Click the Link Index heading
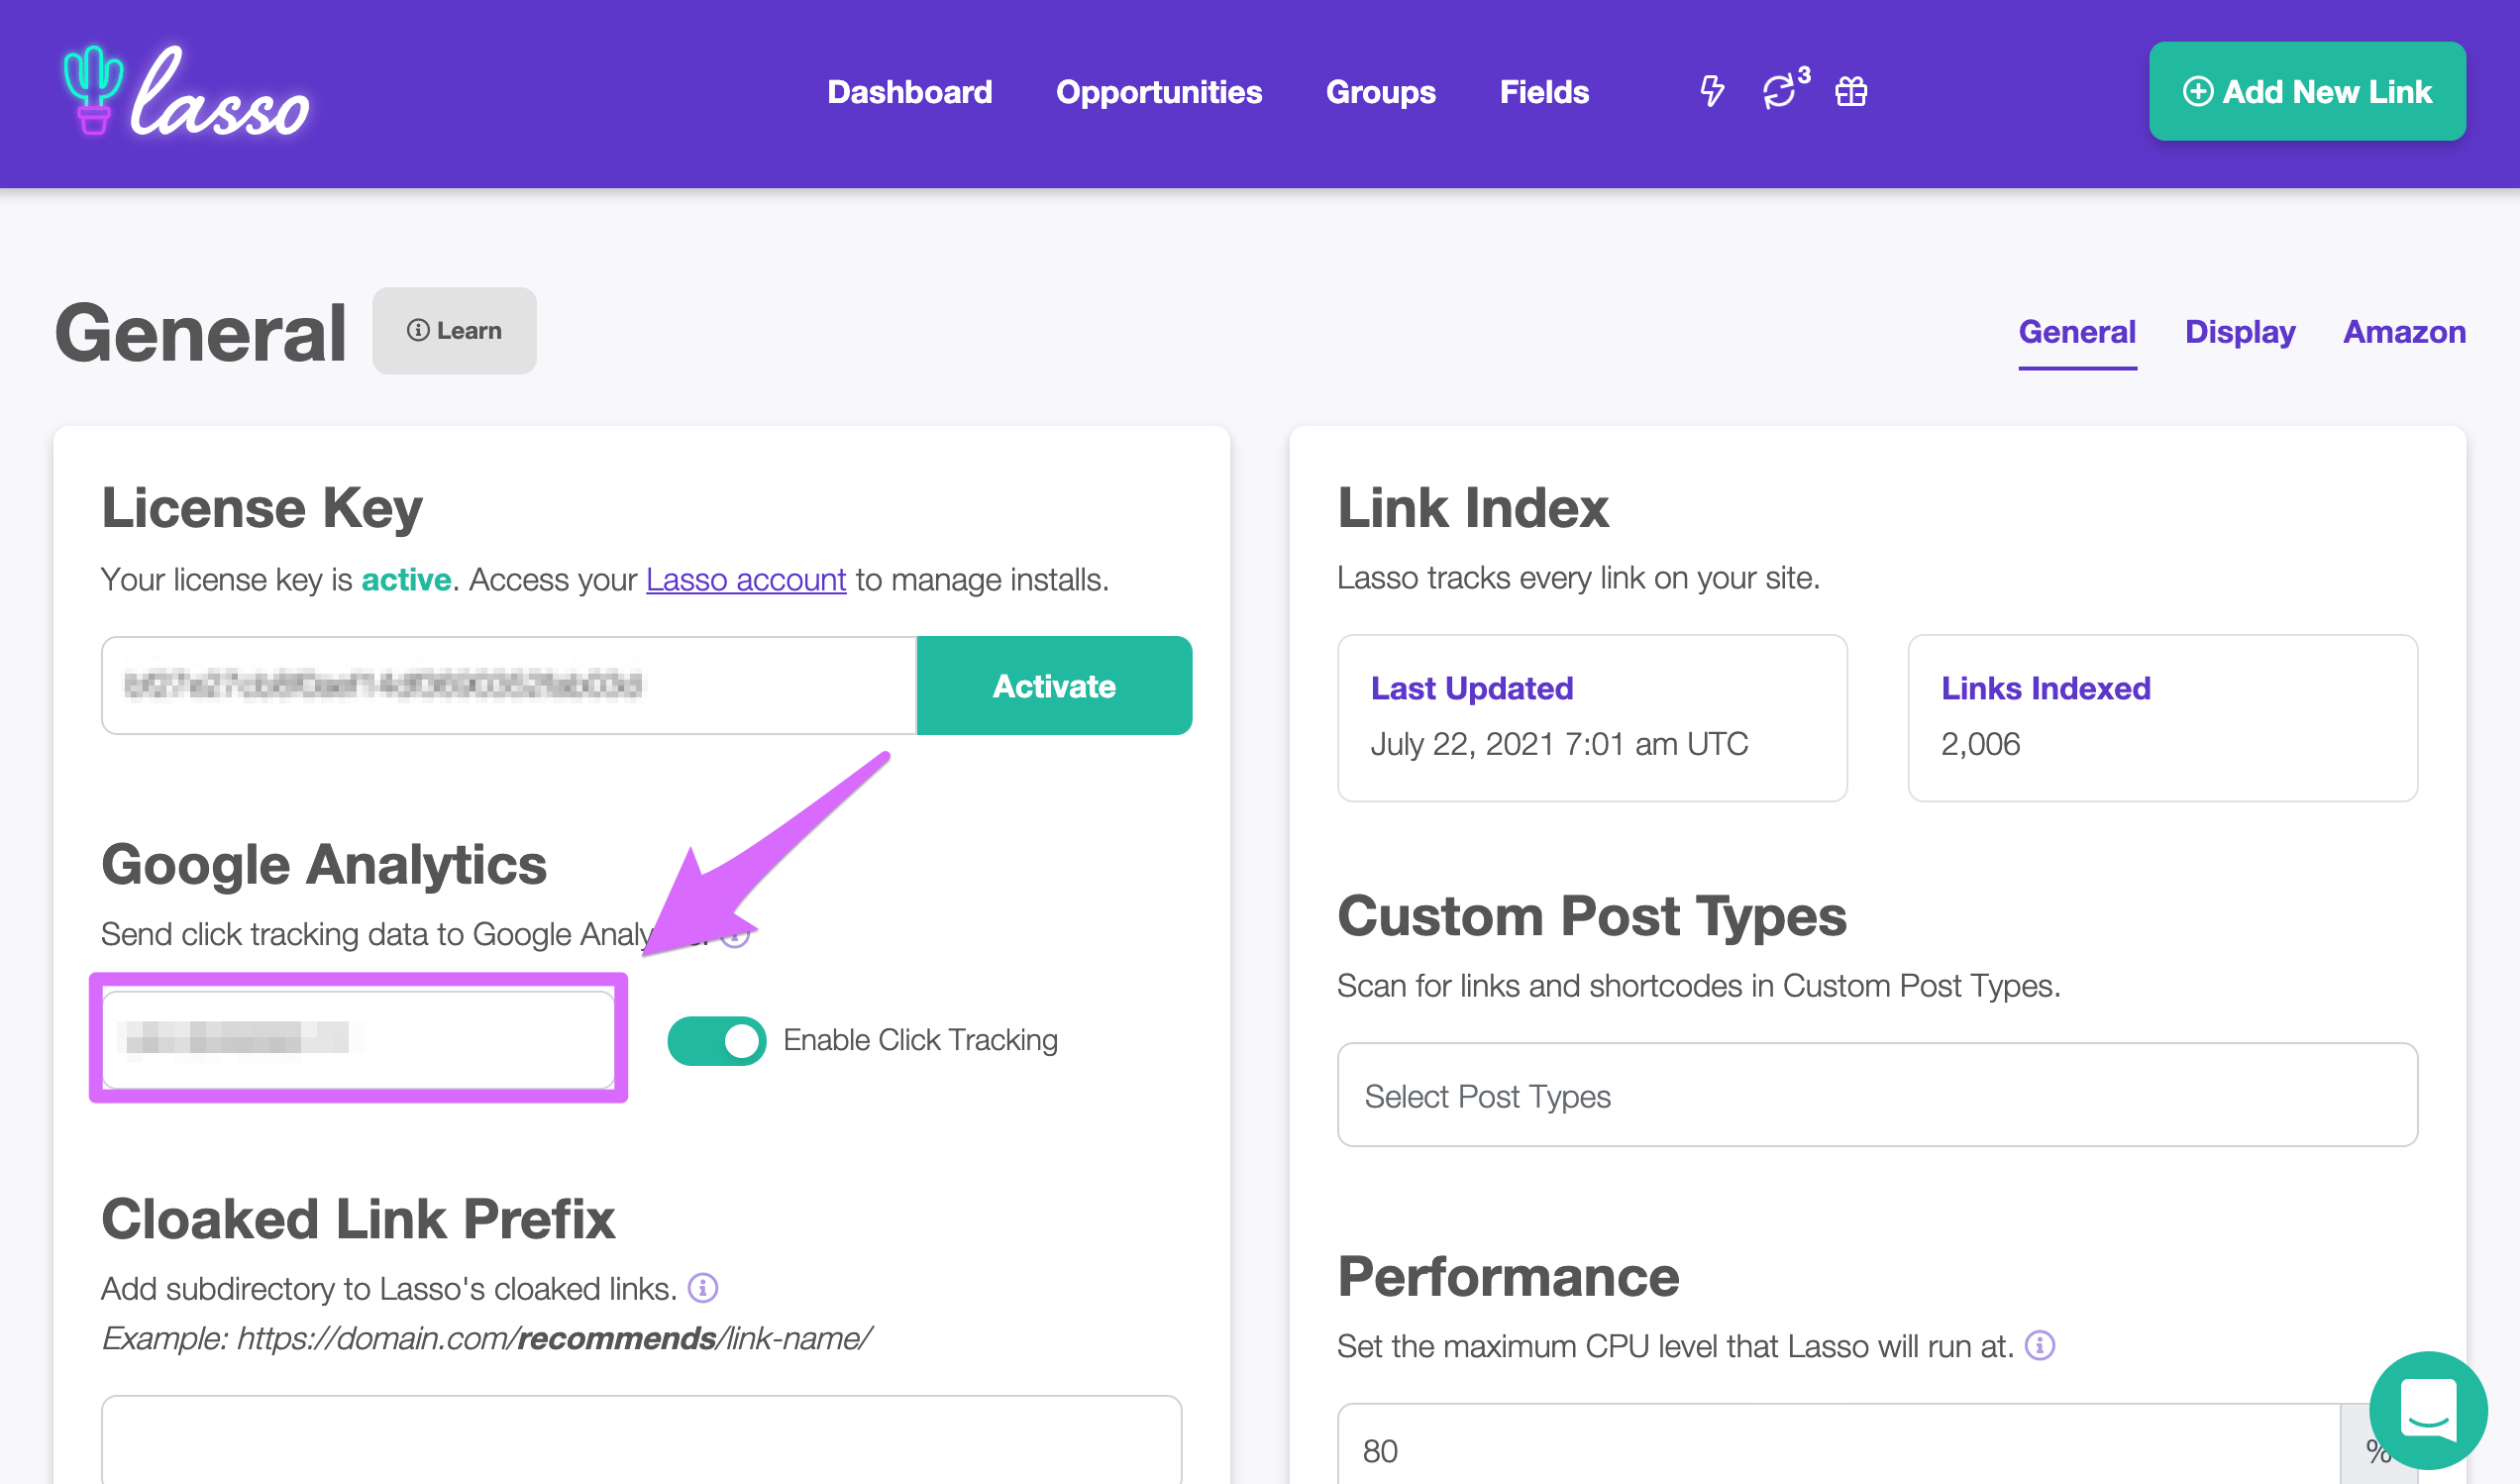2520x1484 pixels. coord(1473,508)
